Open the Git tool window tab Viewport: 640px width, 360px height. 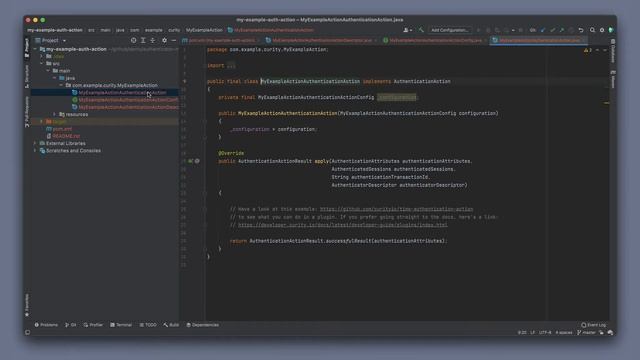71,325
